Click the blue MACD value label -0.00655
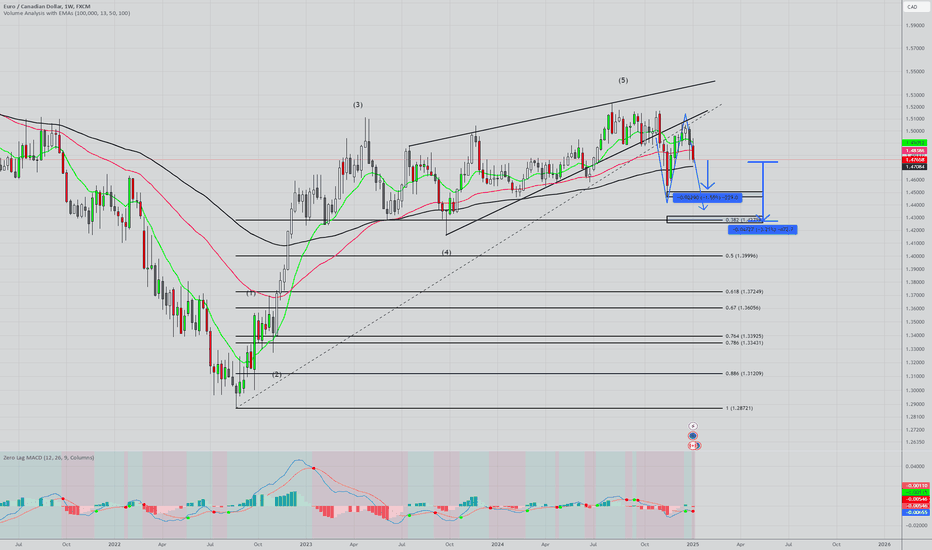The width and height of the screenshot is (932, 550). point(914,512)
